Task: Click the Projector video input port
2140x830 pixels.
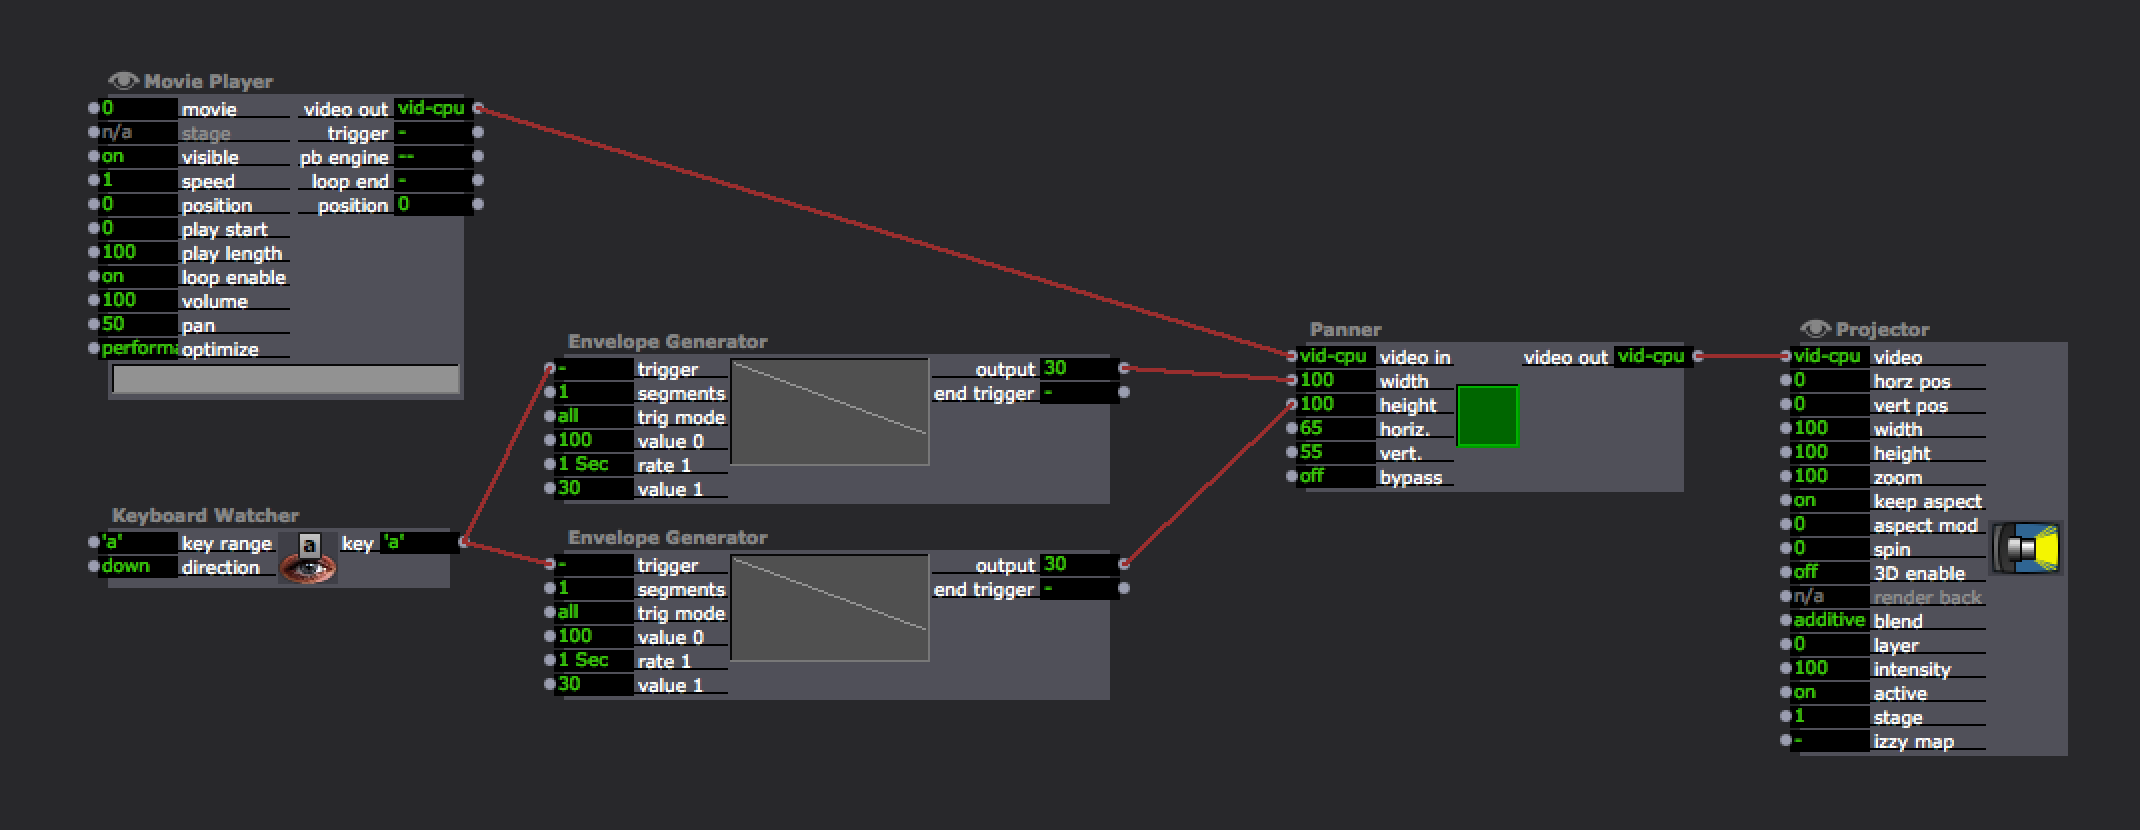Action: [x=1786, y=356]
